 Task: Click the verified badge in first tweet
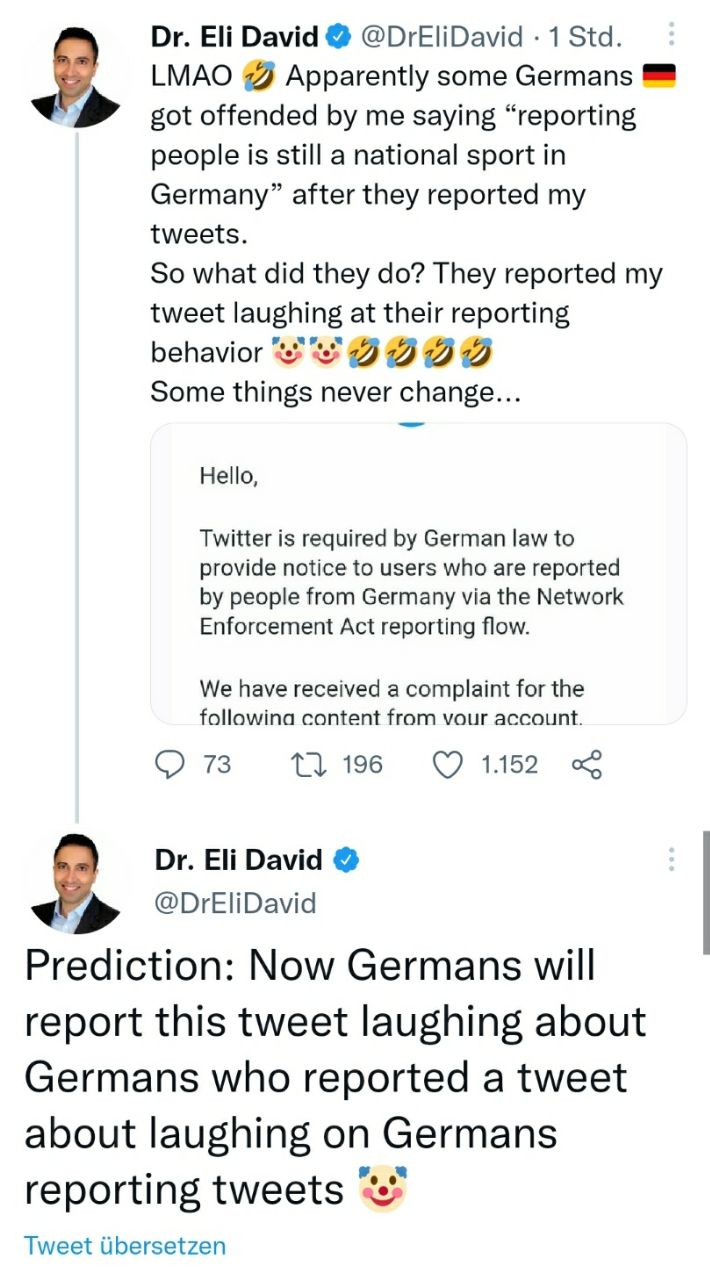coord(339,38)
